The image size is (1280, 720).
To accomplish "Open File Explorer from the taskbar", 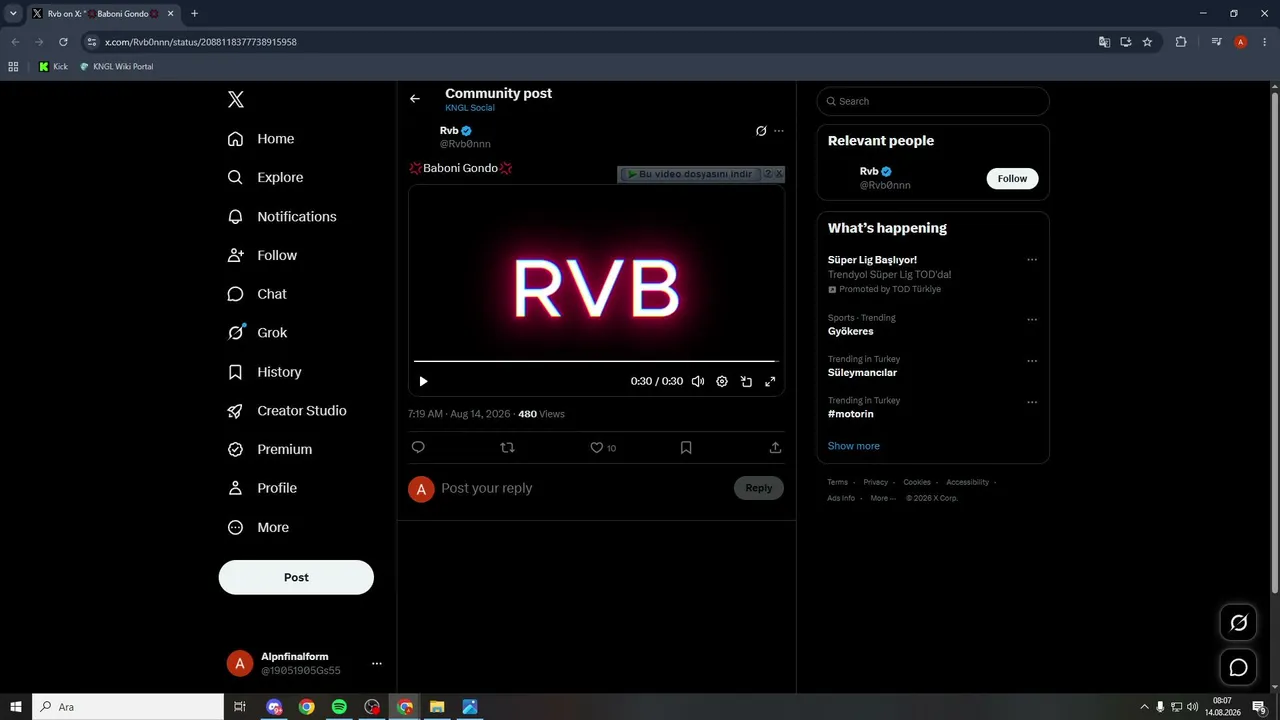I will click(437, 707).
